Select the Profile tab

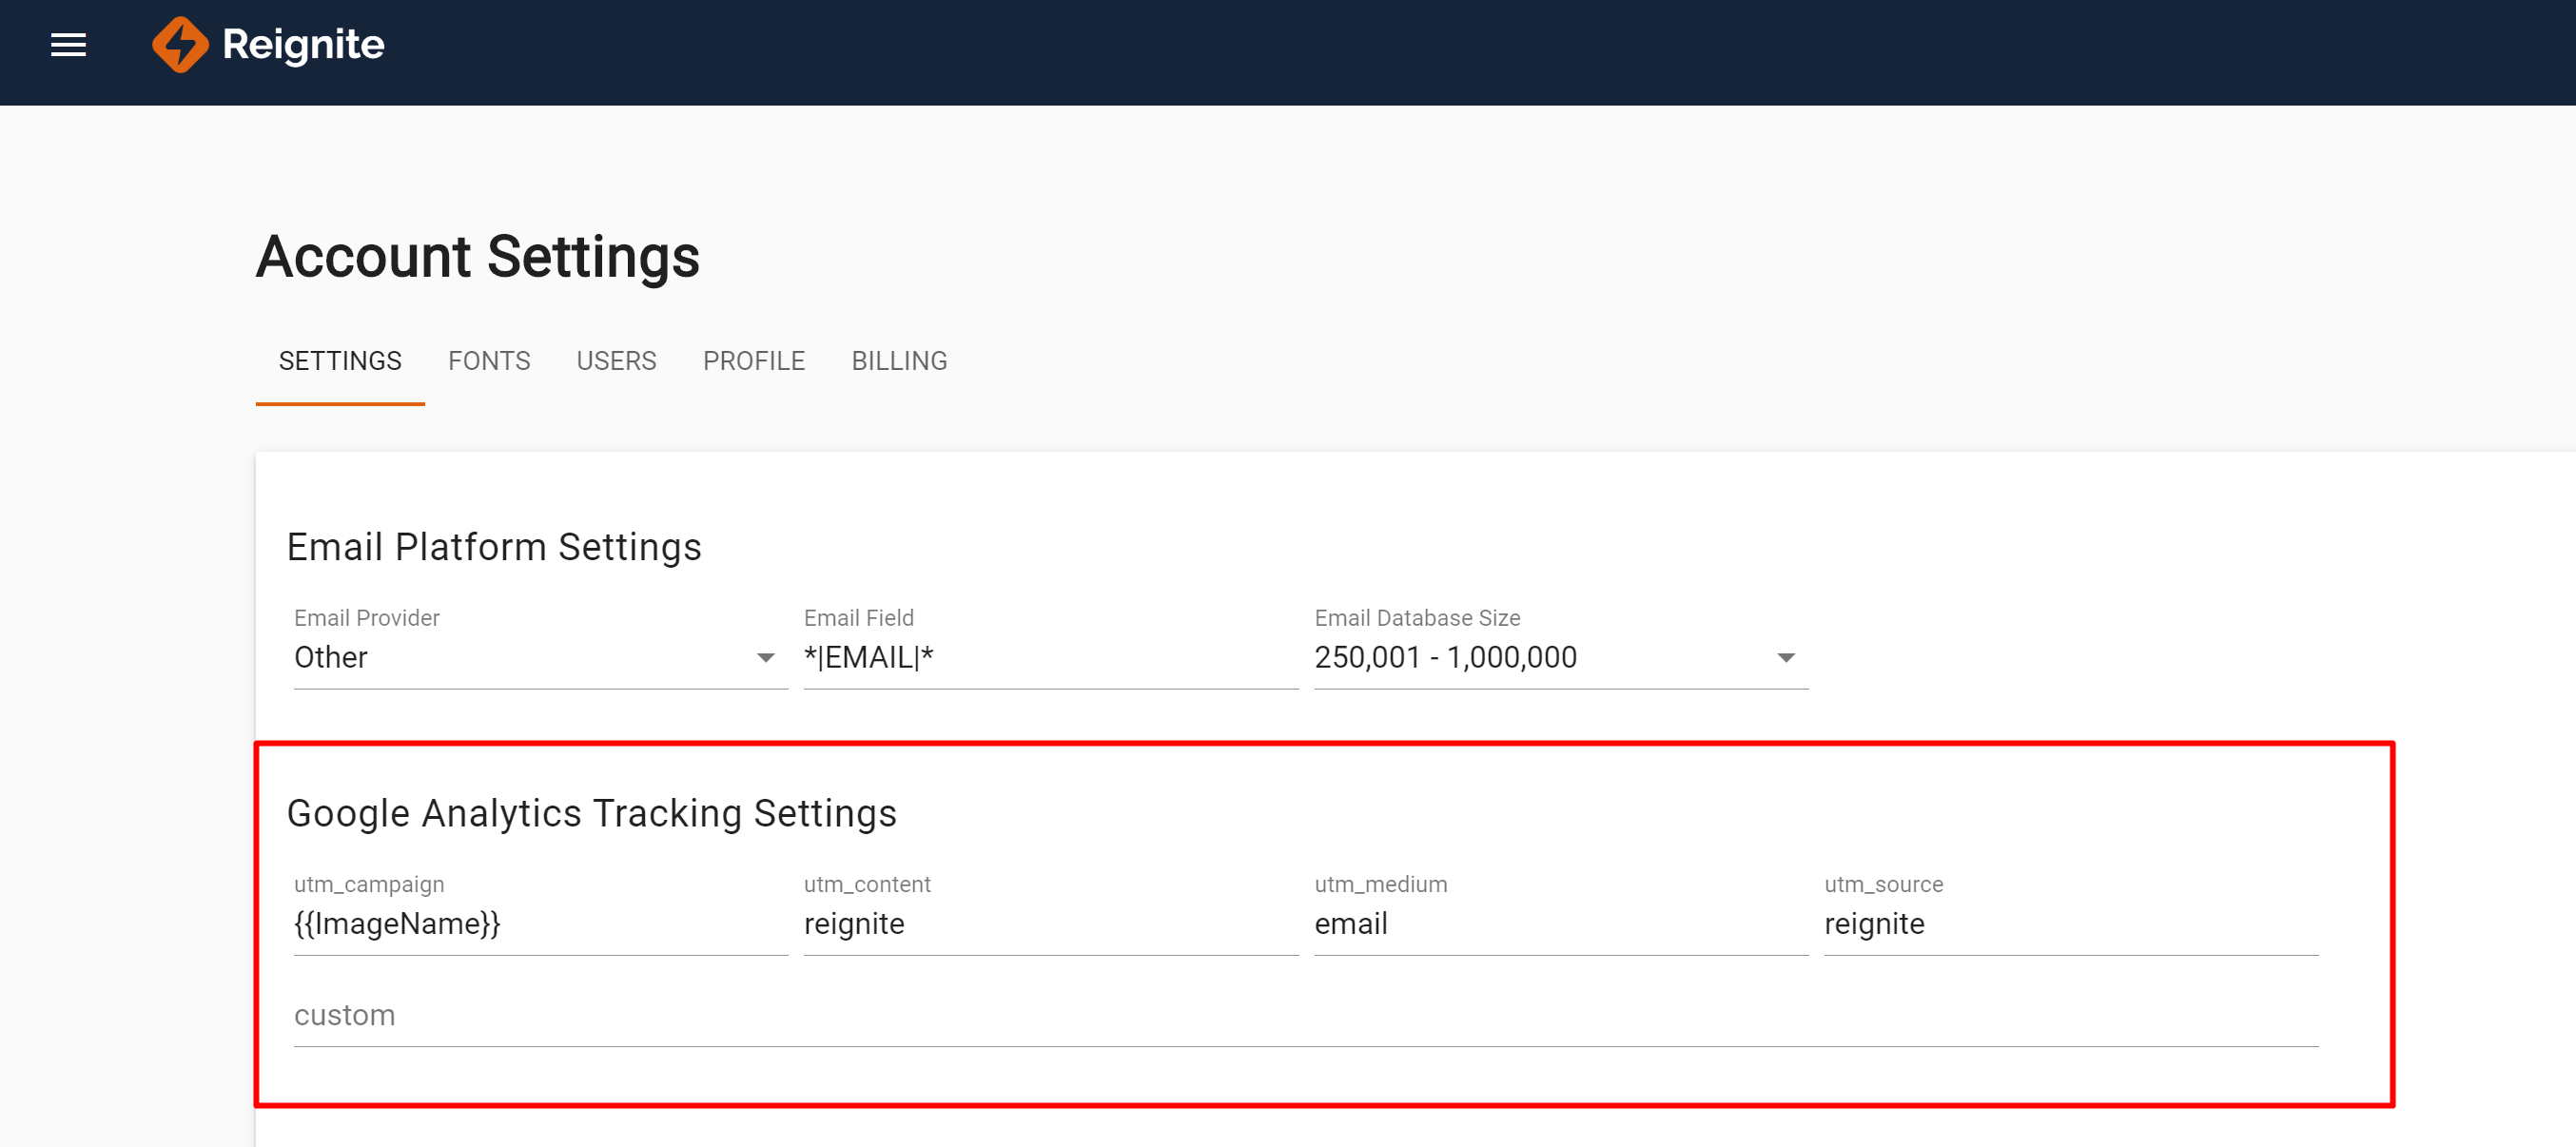click(x=753, y=361)
